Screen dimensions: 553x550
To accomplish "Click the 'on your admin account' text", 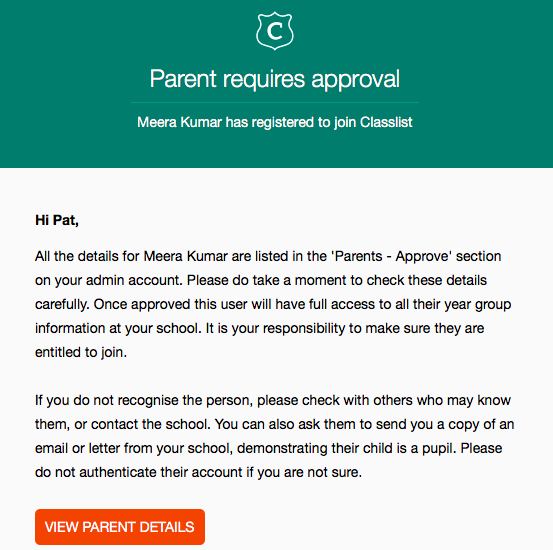I will pos(109,280).
